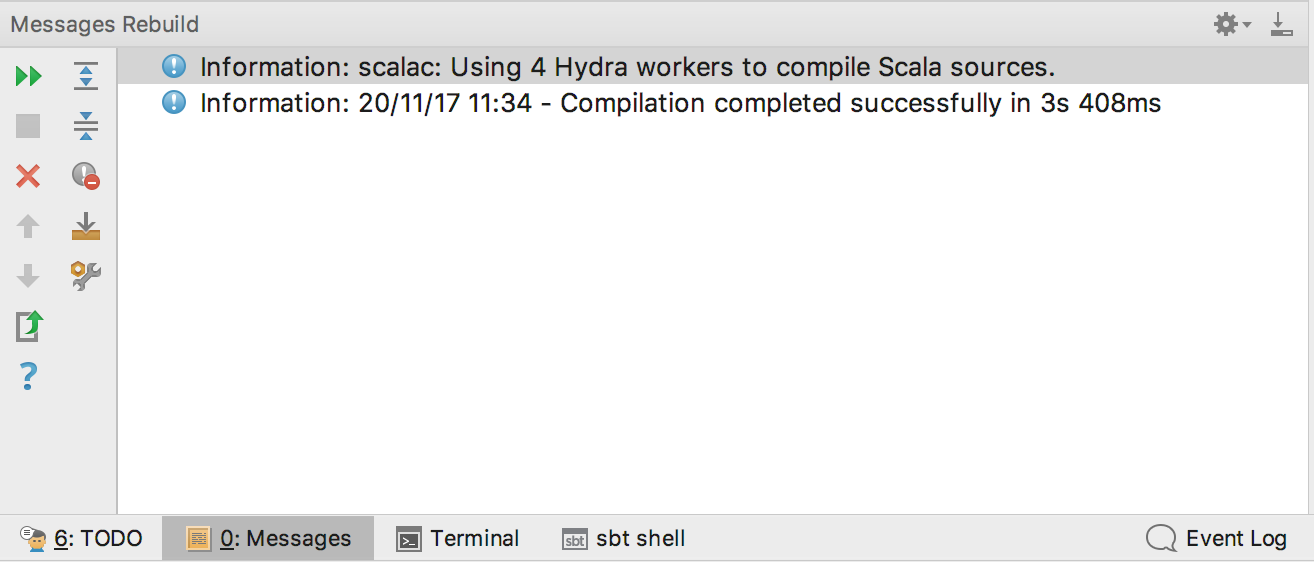The image size is (1314, 562).
Task: Open help via the blue question mark
Action: pos(28,376)
